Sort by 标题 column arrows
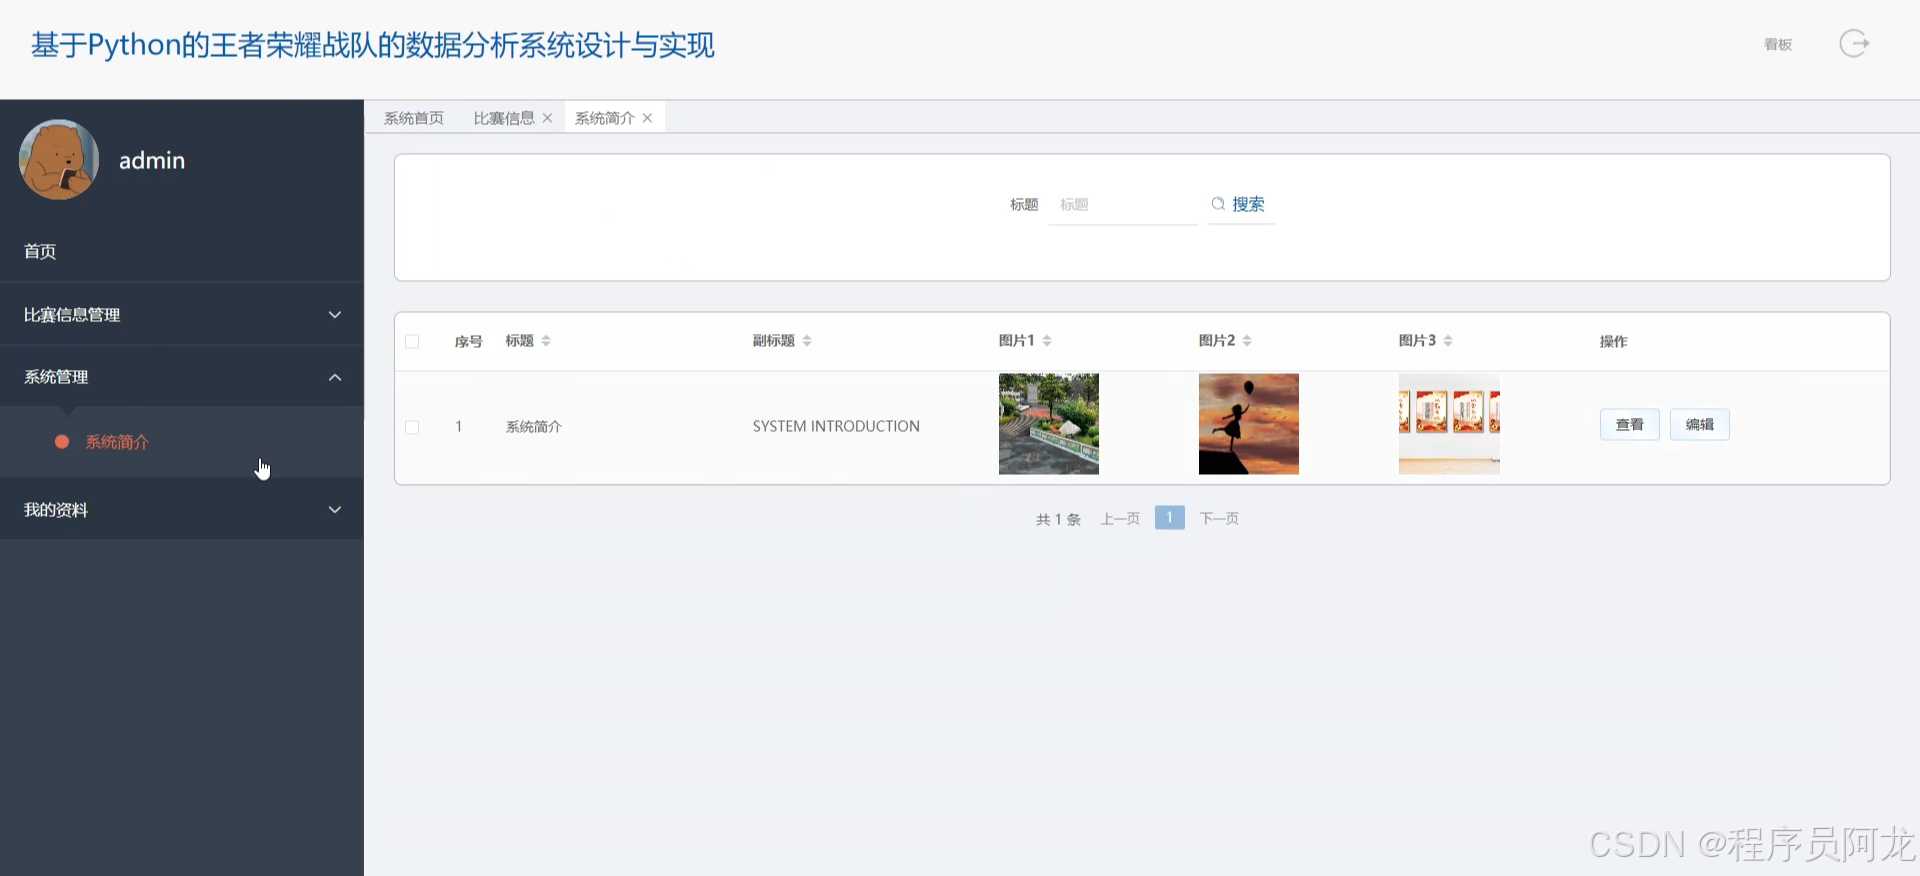Screen dimensions: 1920x876 click(546, 341)
